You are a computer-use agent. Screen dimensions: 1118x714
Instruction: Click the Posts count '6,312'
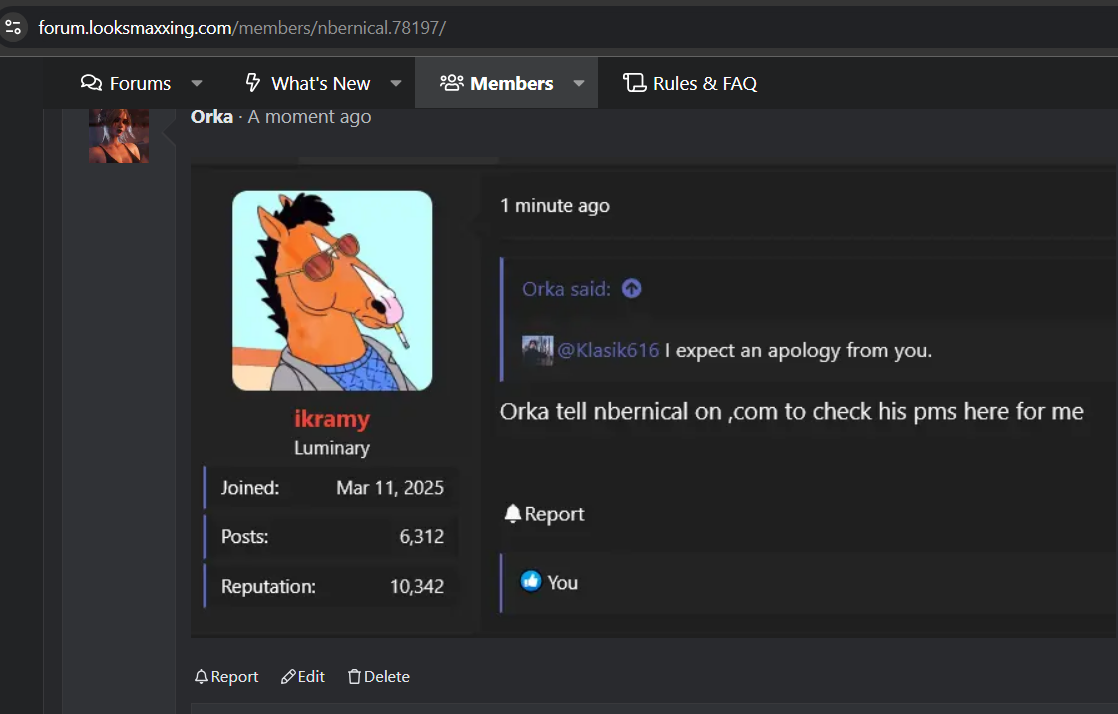point(421,537)
